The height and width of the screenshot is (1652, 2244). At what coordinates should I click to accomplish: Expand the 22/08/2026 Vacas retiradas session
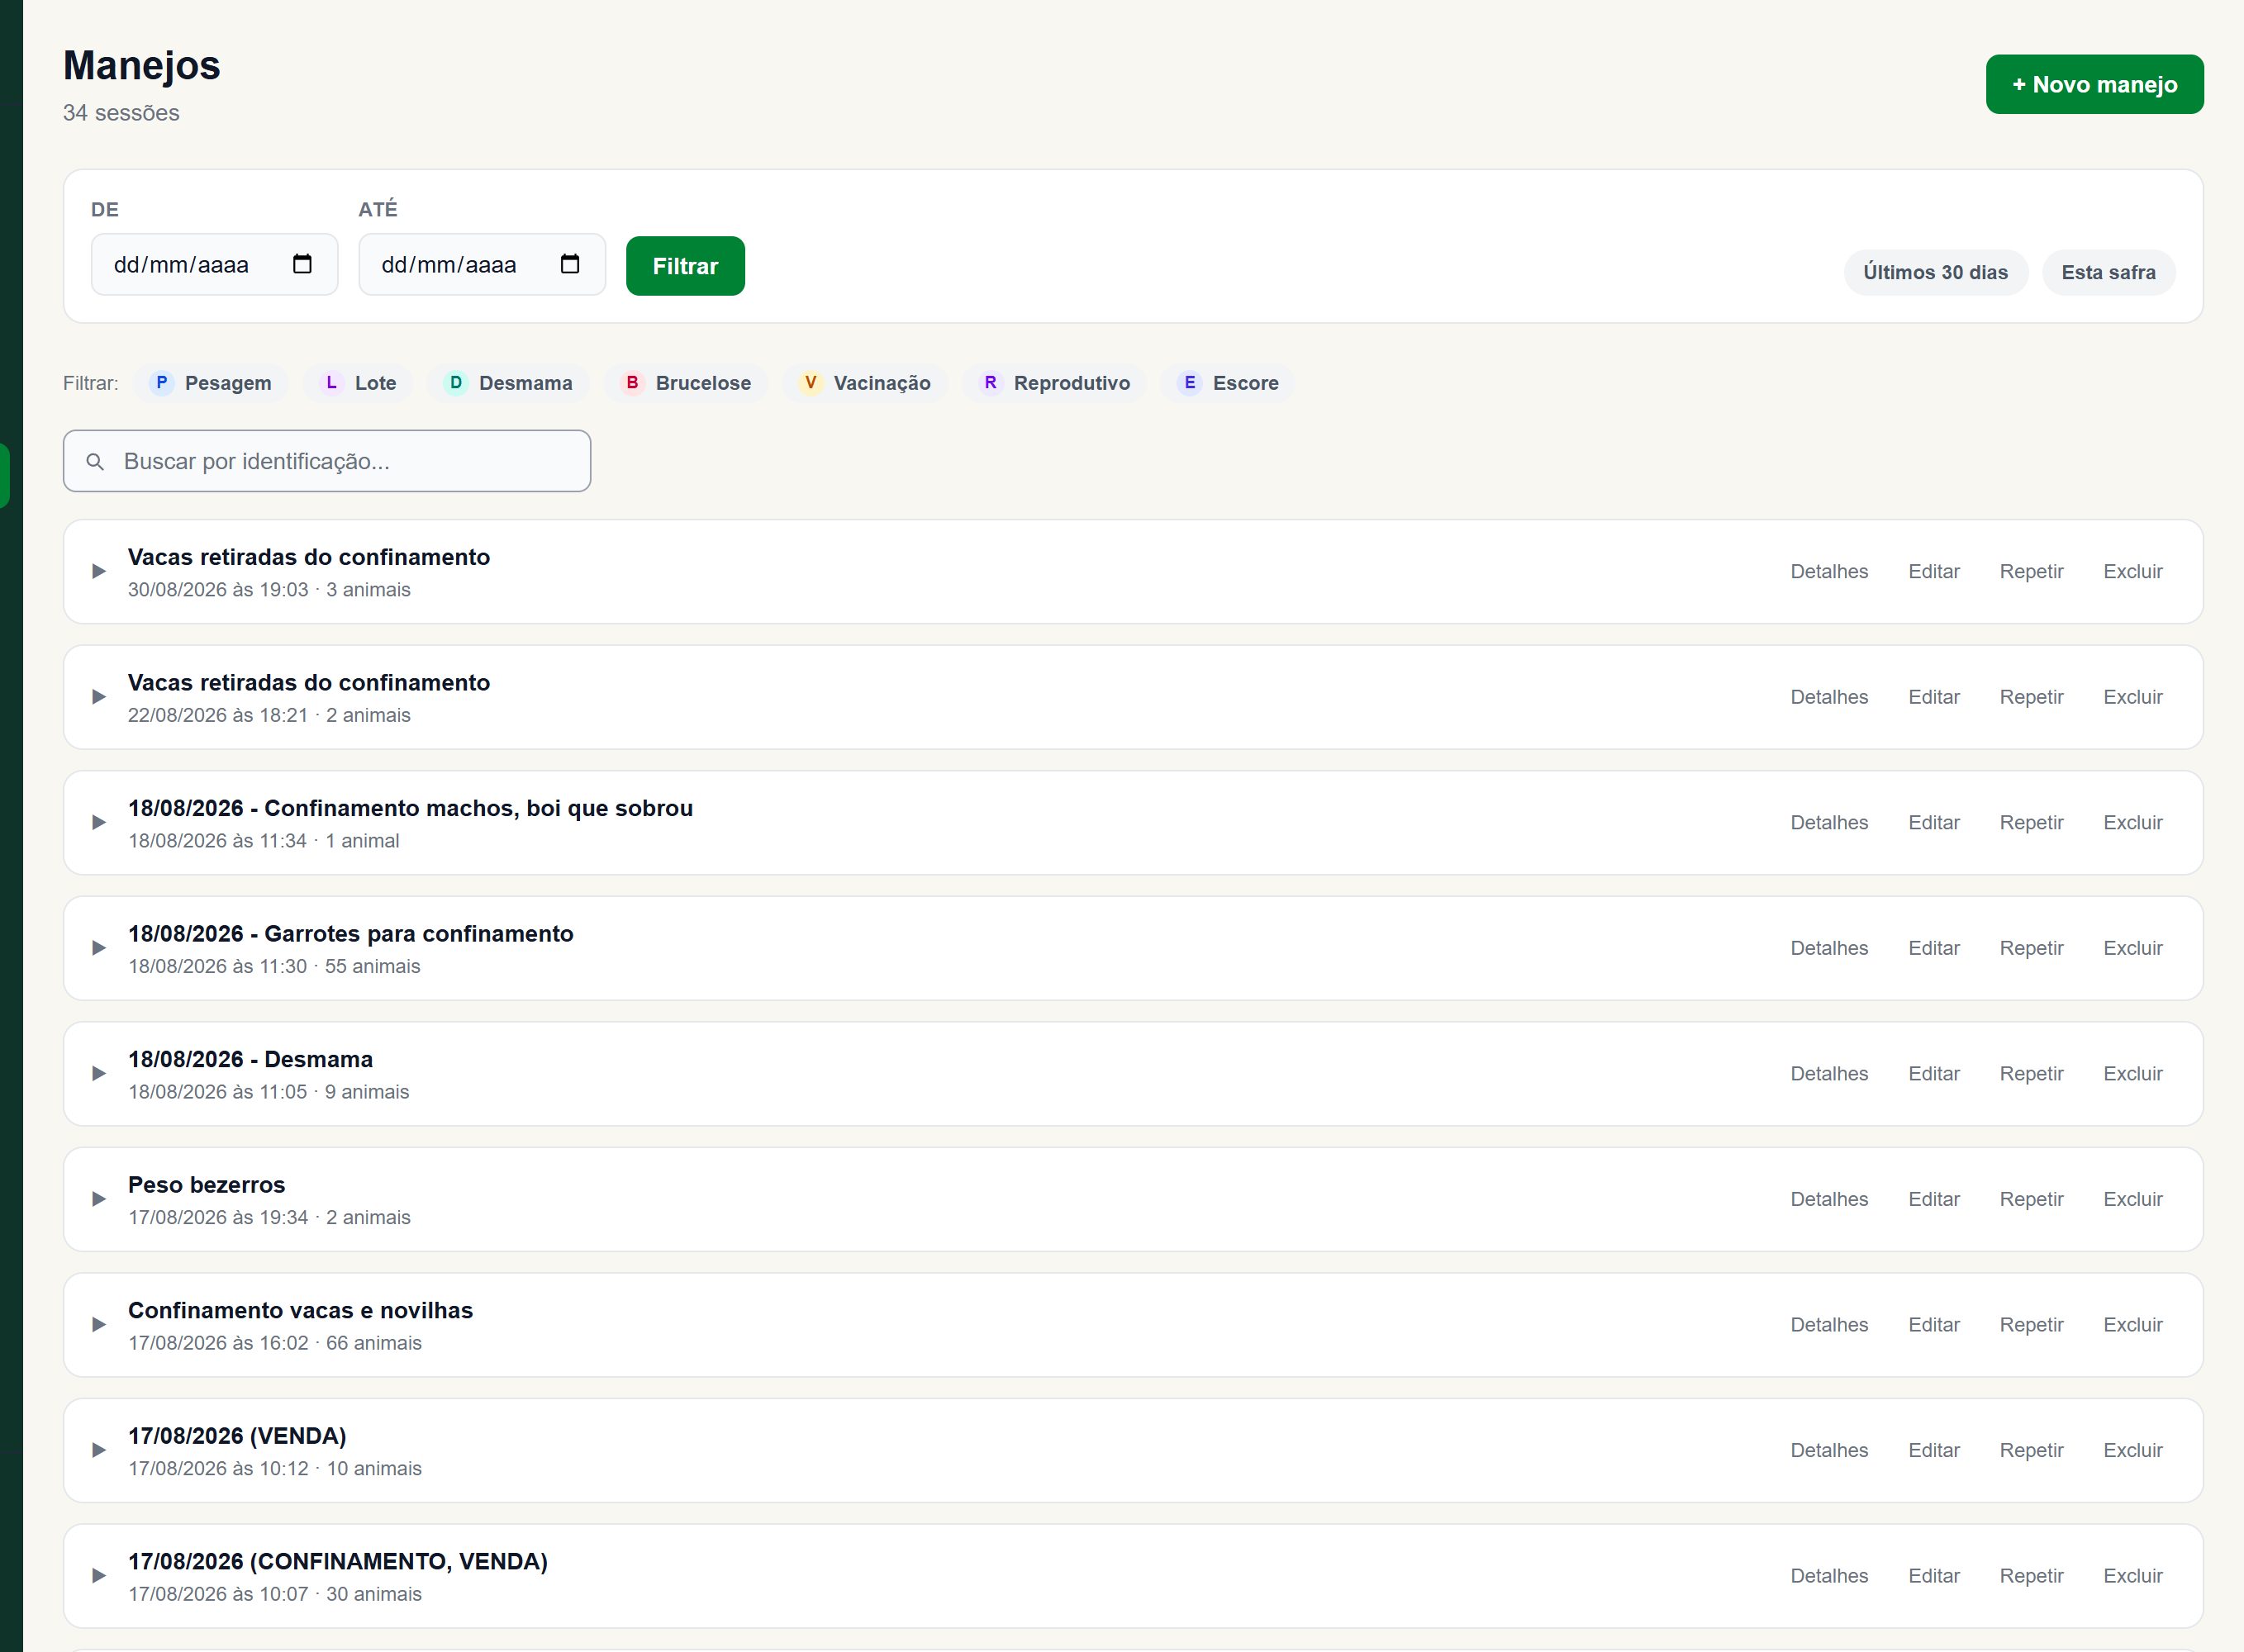pos(99,697)
